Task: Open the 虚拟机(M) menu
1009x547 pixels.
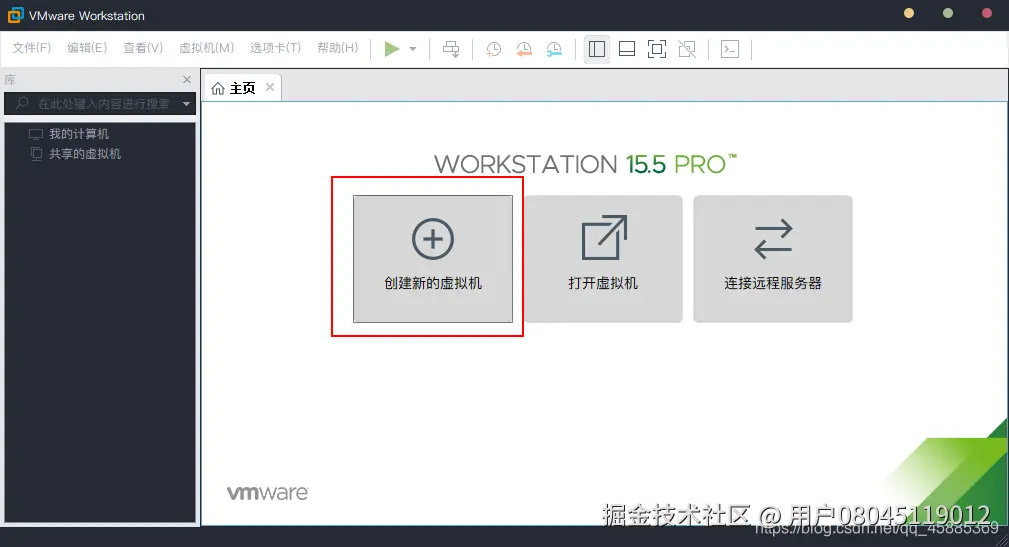Action: [206, 48]
